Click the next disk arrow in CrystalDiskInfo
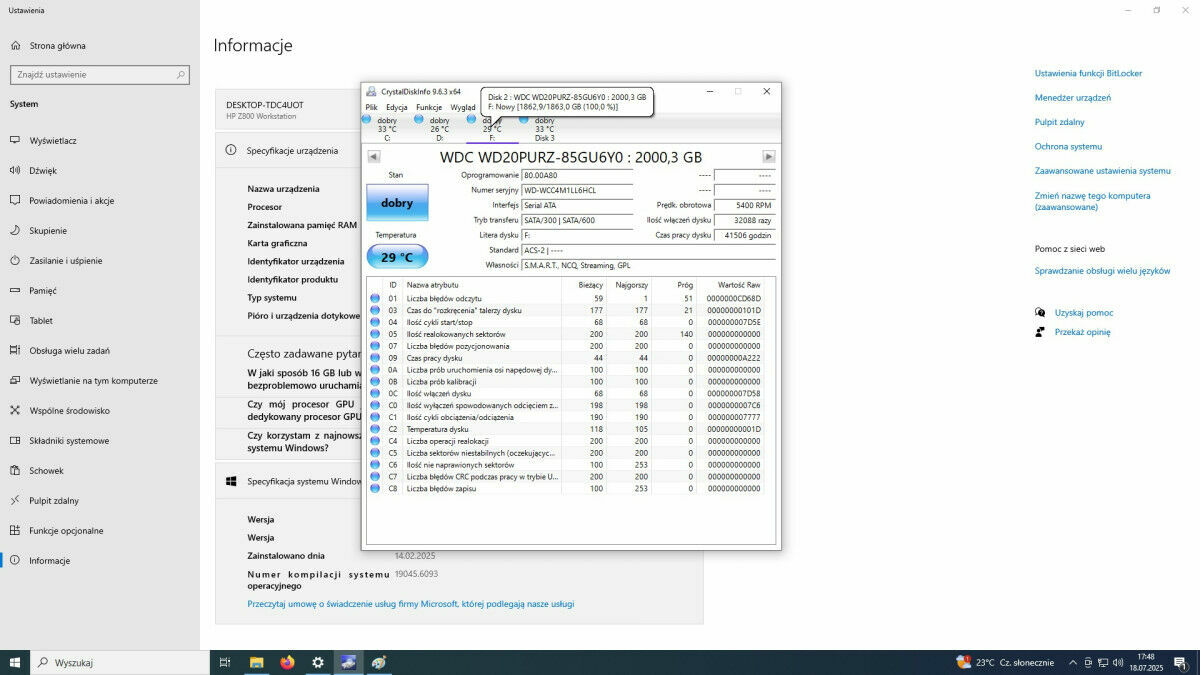The height and width of the screenshot is (675, 1200). coord(769,157)
